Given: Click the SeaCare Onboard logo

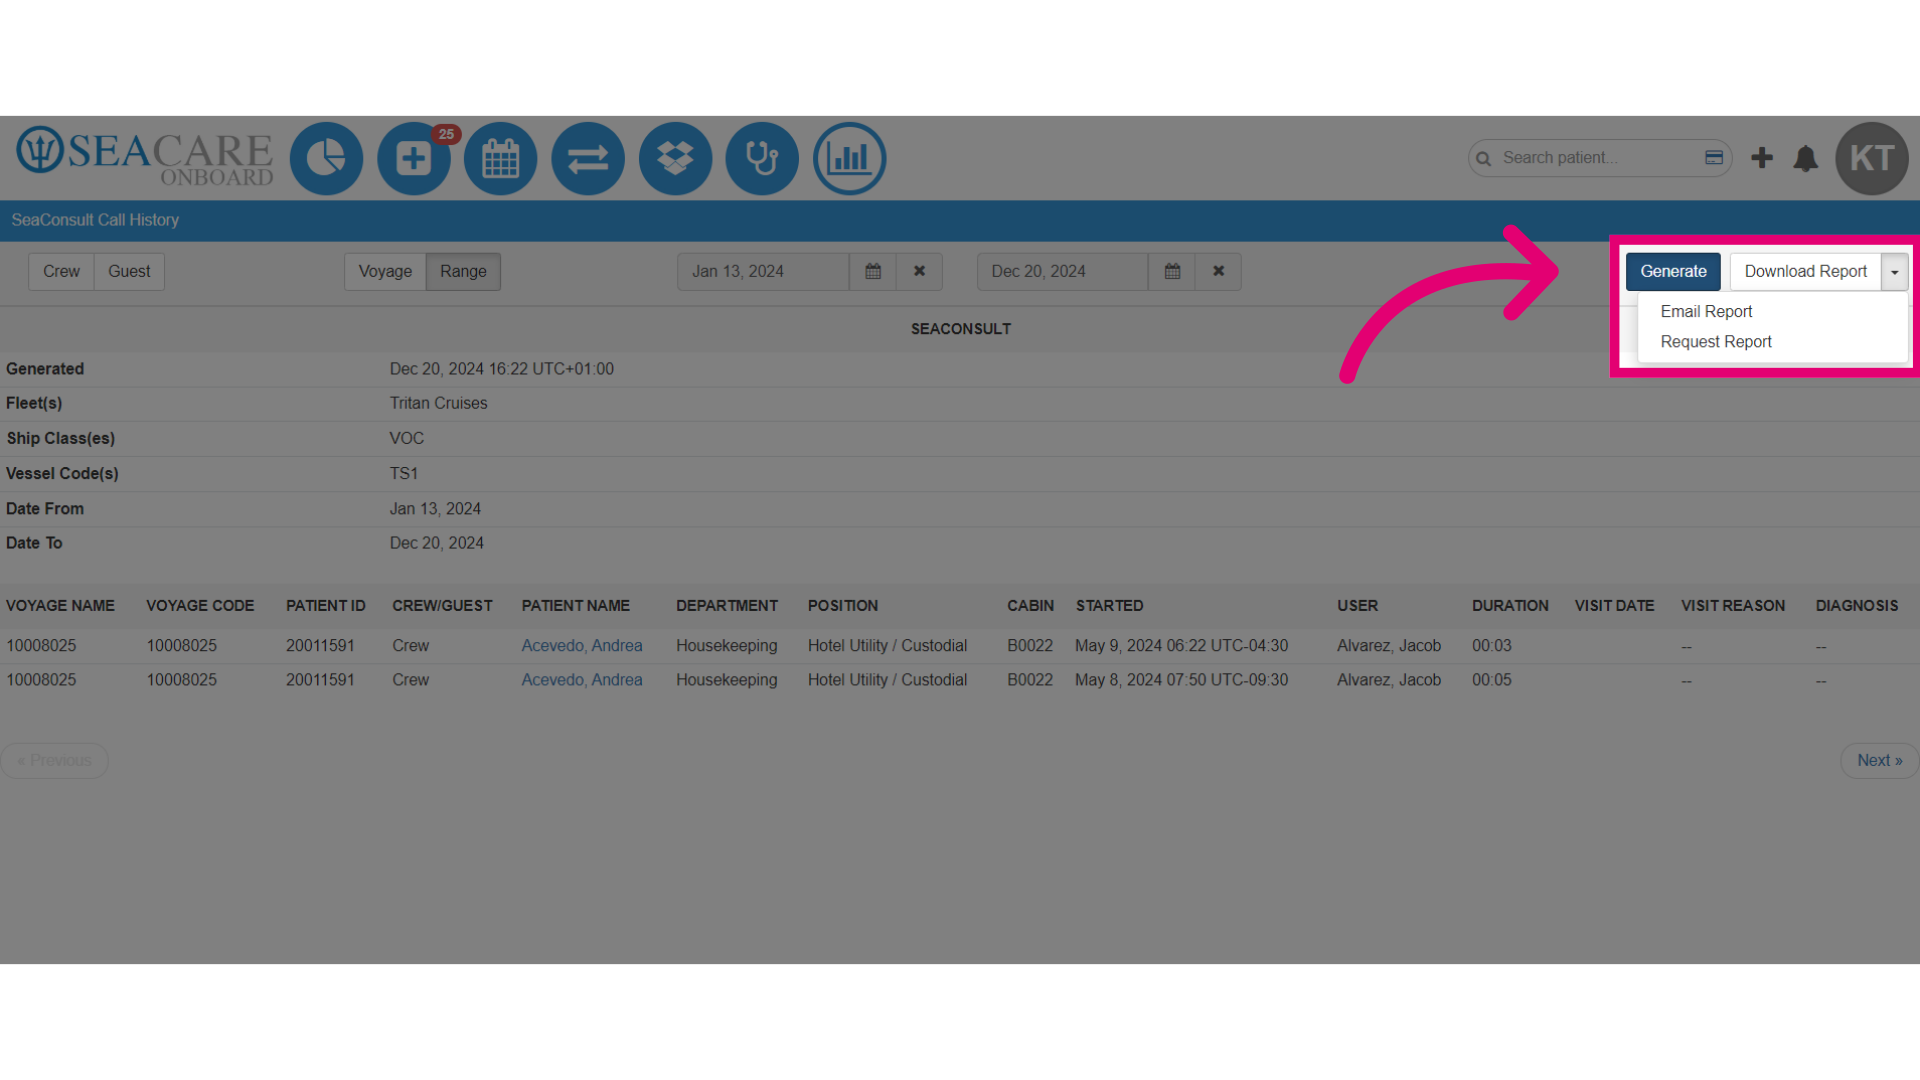Looking at the screenshot, I should [x=145, y=157].
